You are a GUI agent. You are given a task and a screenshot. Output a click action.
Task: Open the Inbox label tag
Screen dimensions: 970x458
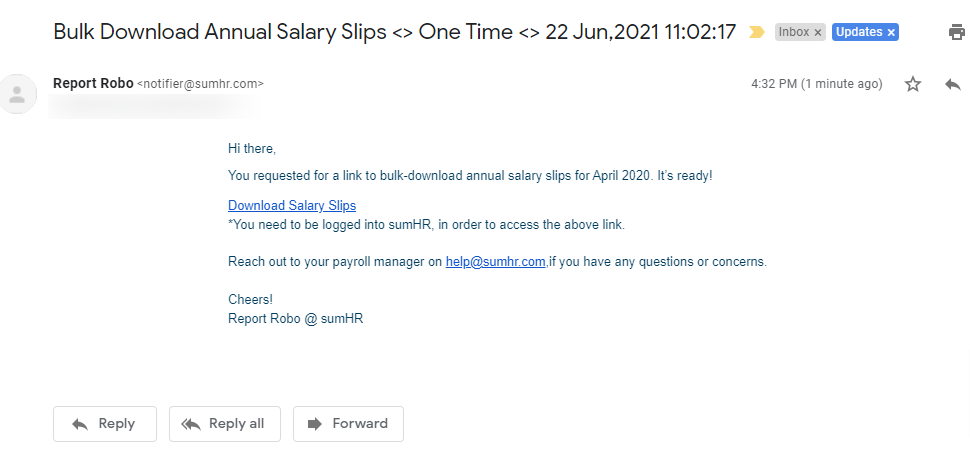[794, 32]
